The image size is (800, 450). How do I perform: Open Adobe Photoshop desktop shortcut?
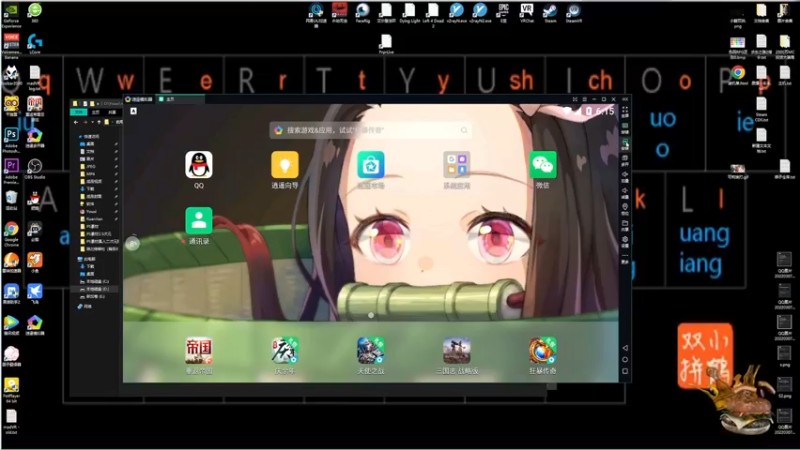point(11,140)
